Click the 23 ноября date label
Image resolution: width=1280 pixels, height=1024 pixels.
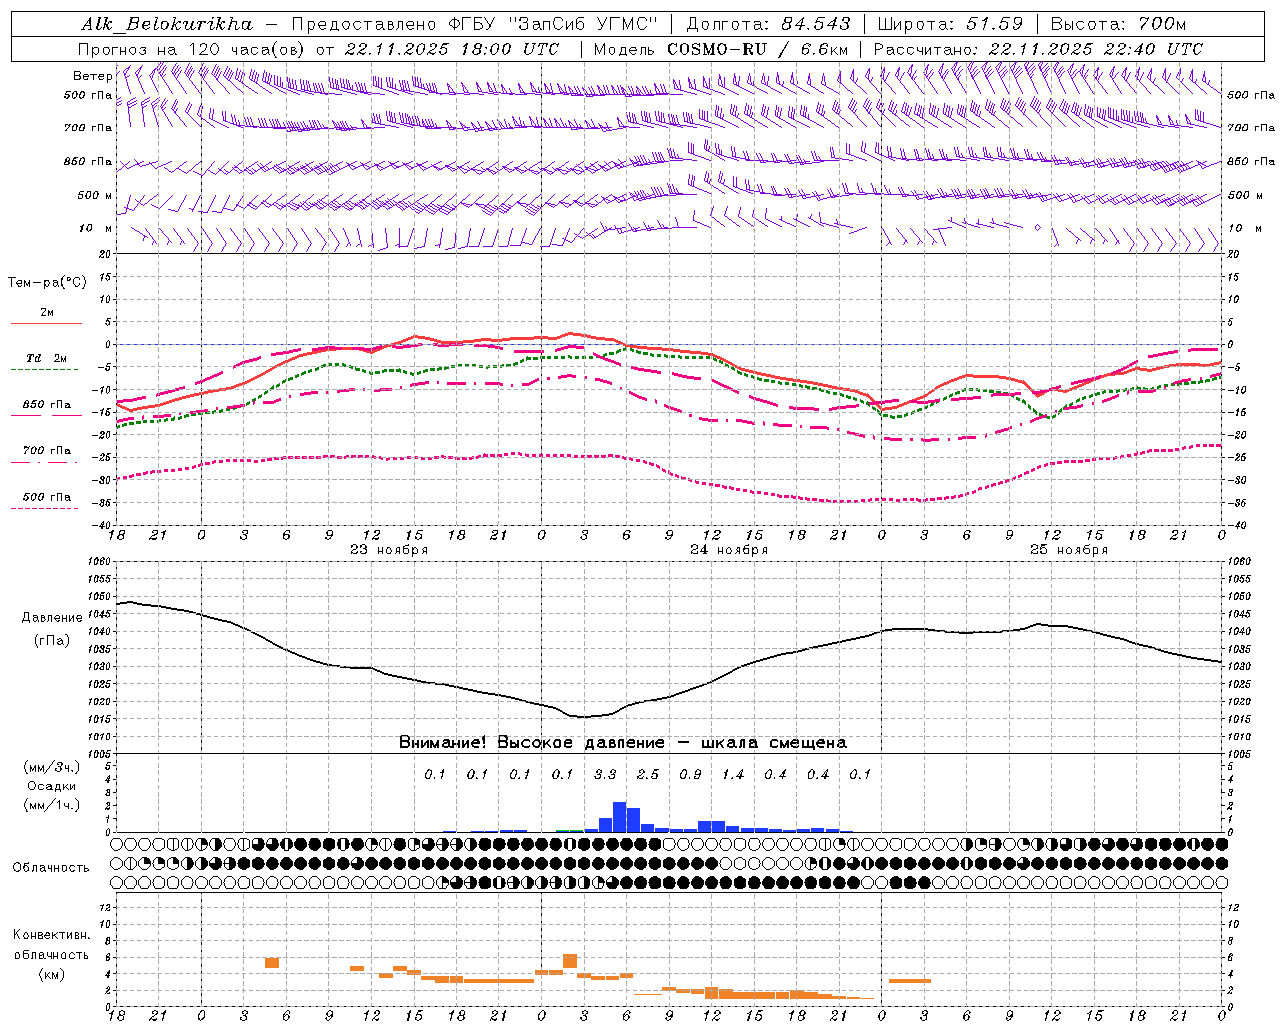(x=388, y=550)
